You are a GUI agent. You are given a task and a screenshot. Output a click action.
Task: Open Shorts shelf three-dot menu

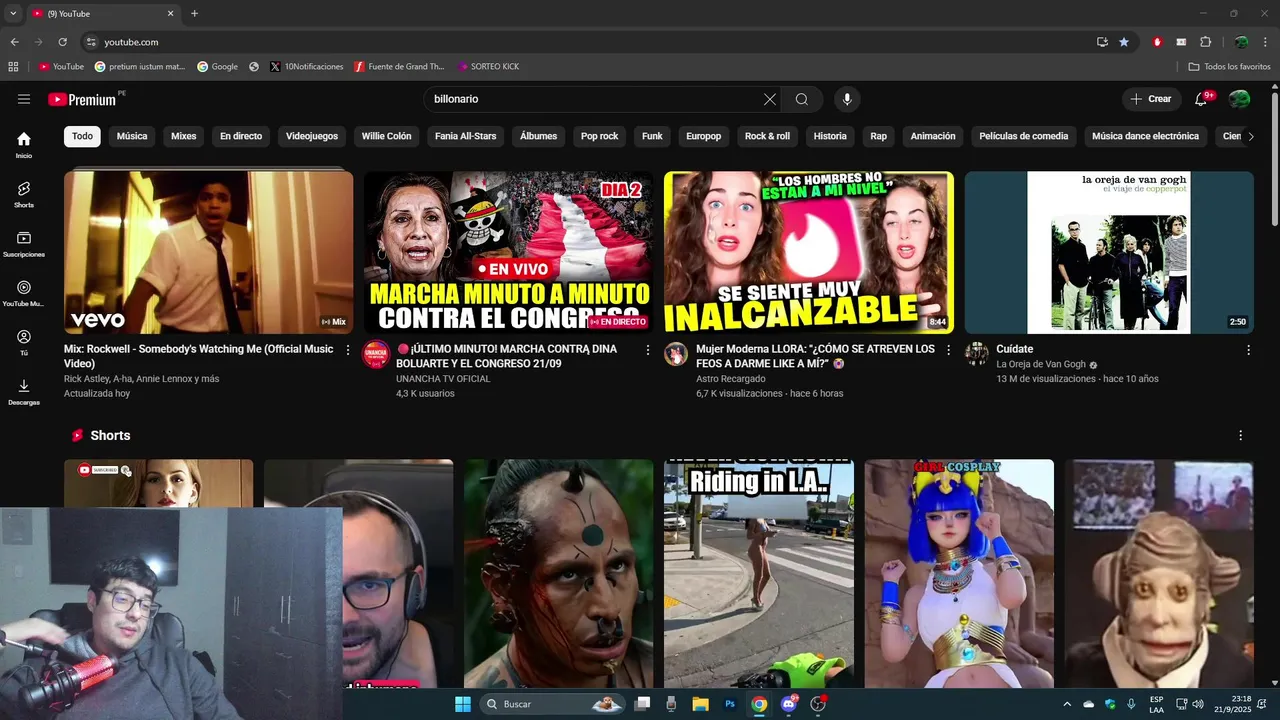click(x=1241, y=436)
